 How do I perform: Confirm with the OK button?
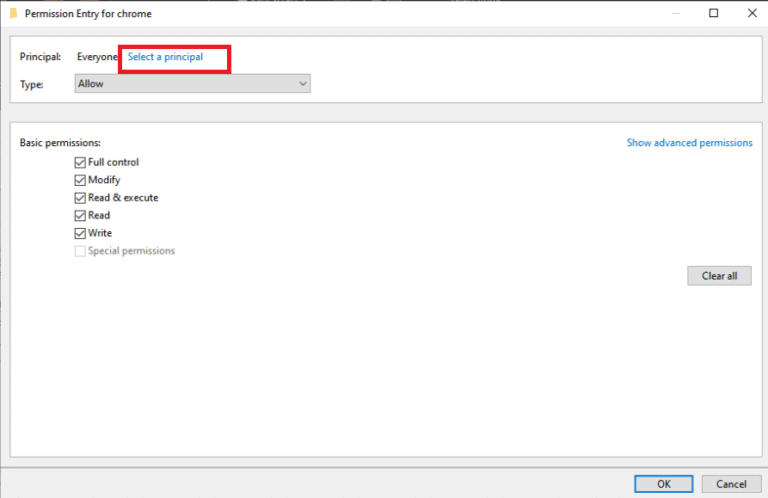click(x=663, y=484)
